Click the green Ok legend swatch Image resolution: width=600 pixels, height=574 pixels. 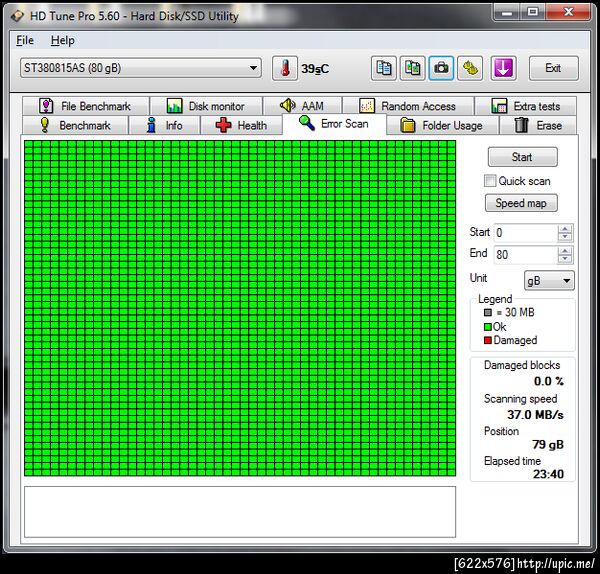tap(488, 327)
